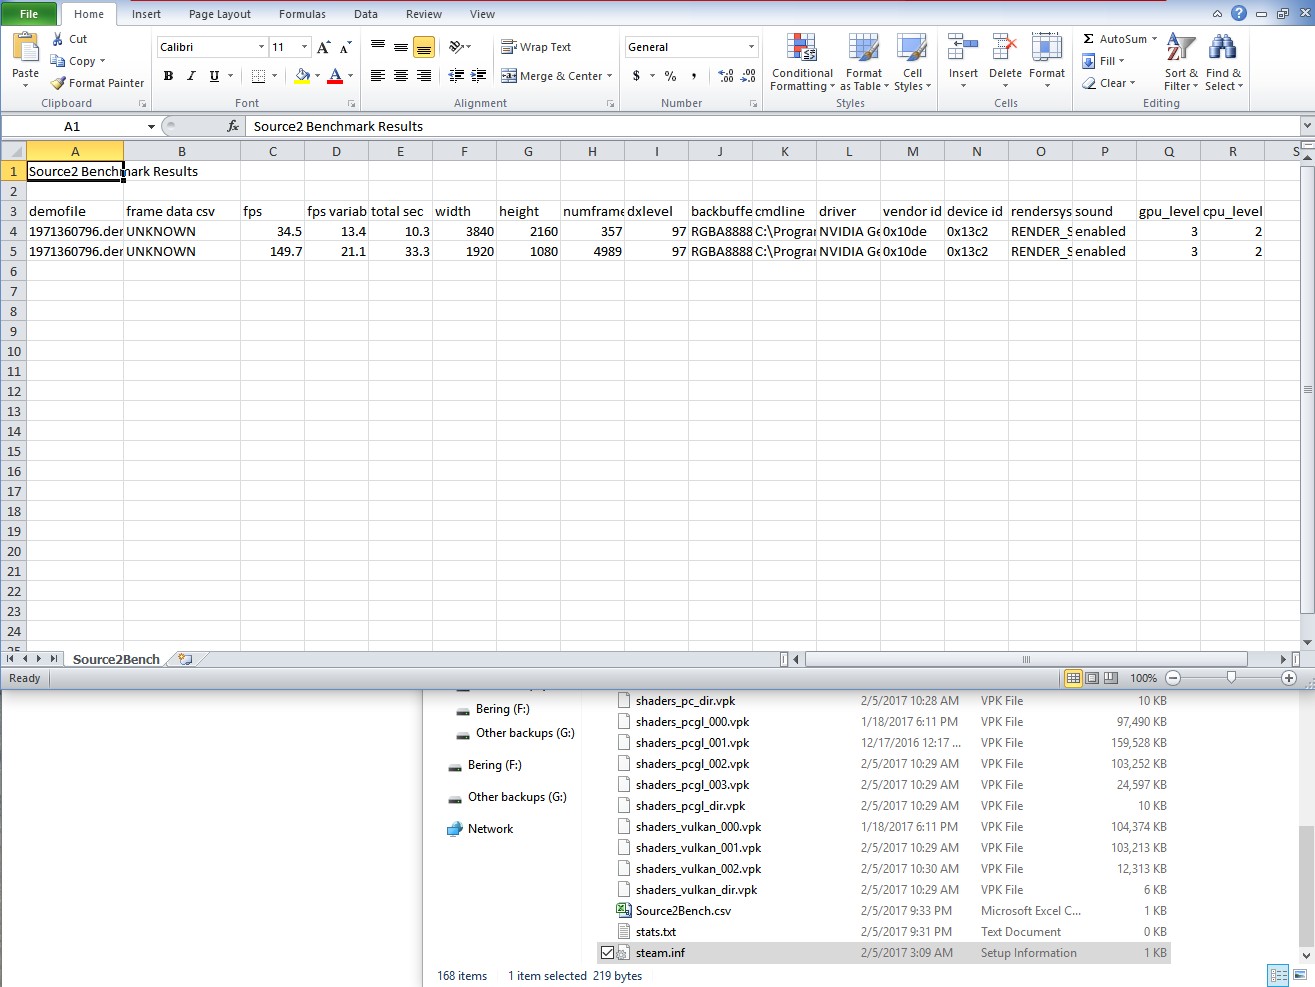Open Sort & Filter menu

(x=1181, y=62)
